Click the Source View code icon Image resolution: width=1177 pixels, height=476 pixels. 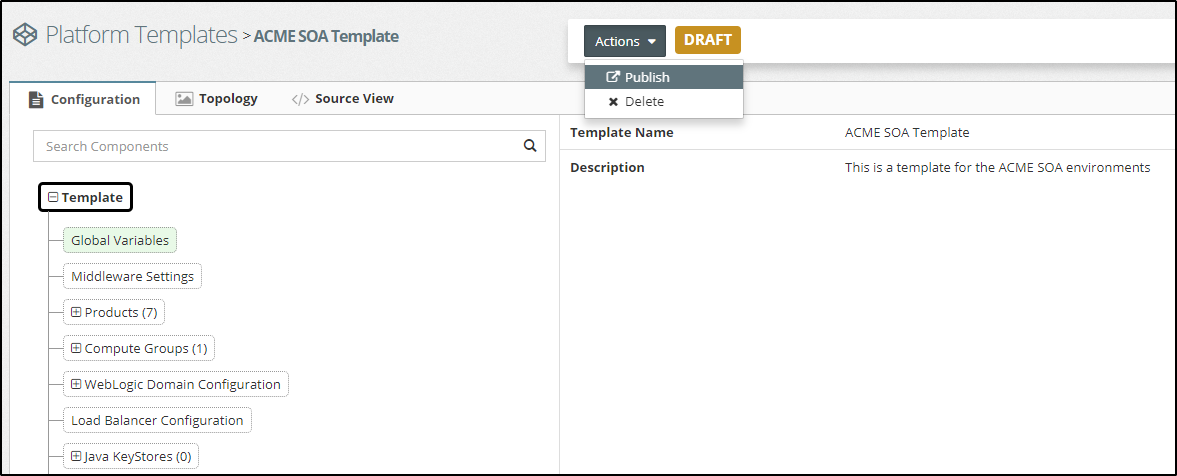(300, 99)
